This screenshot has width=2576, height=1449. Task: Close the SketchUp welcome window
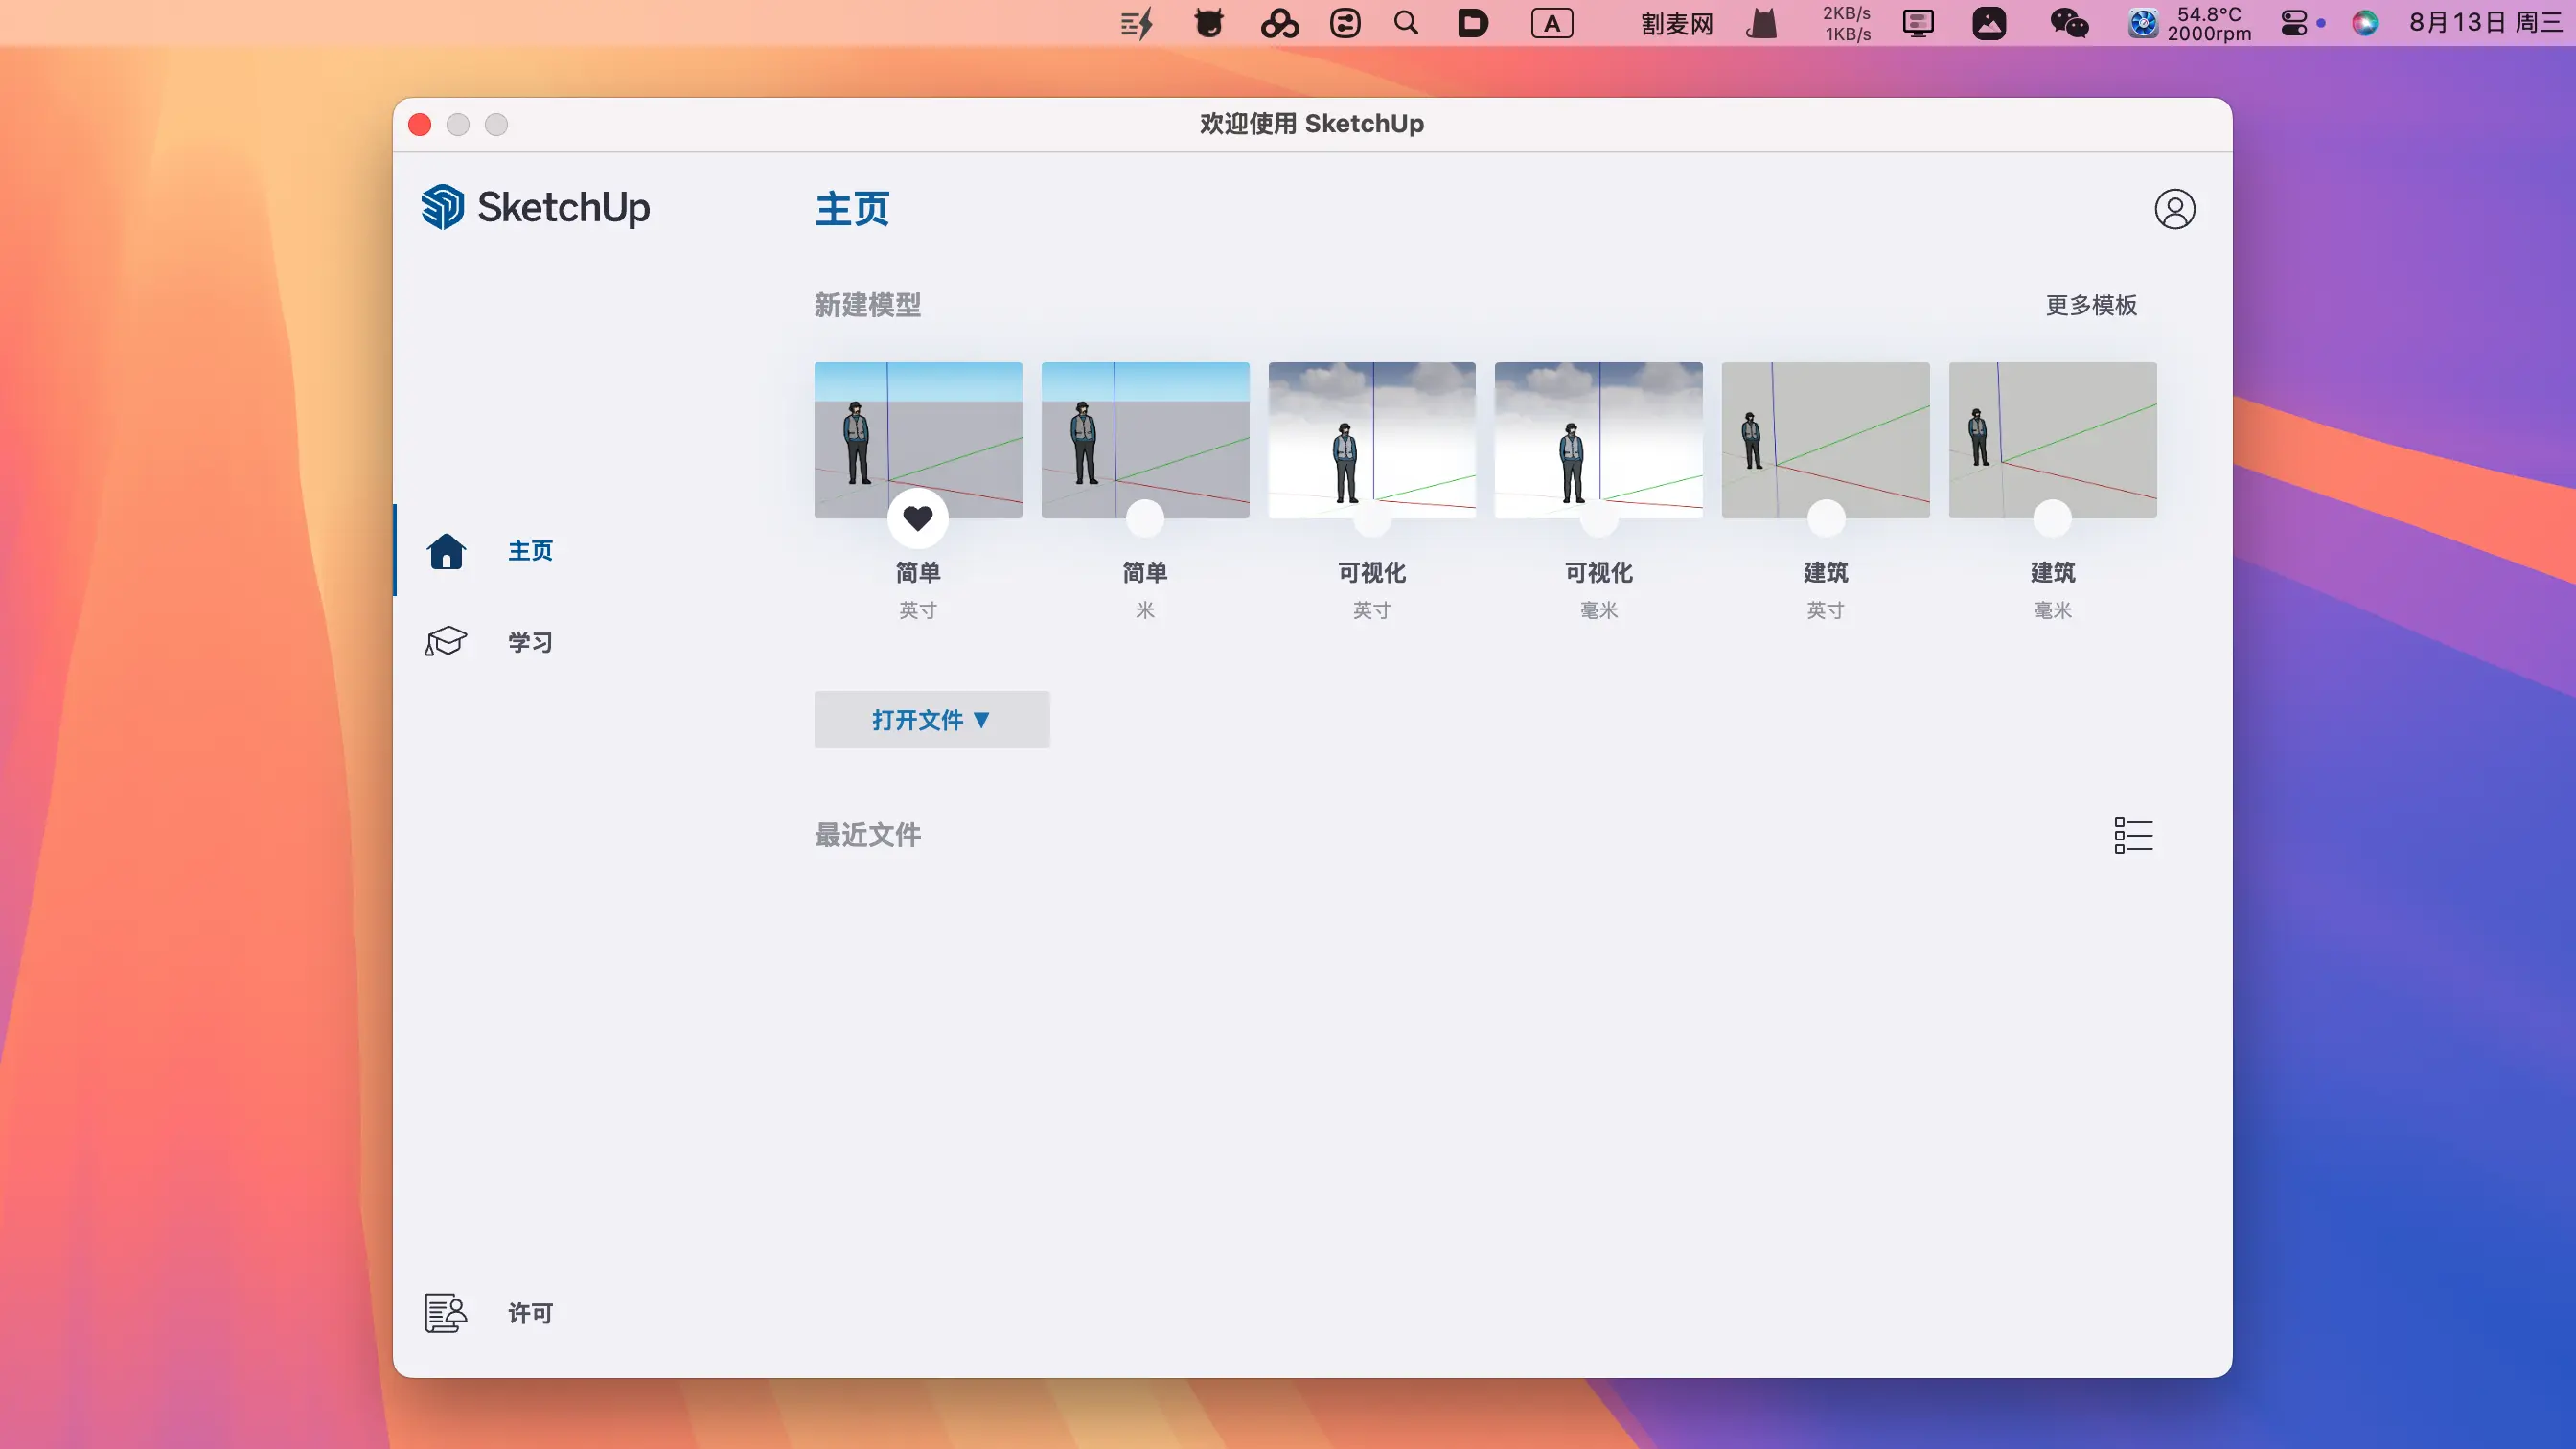pos(420,124)
